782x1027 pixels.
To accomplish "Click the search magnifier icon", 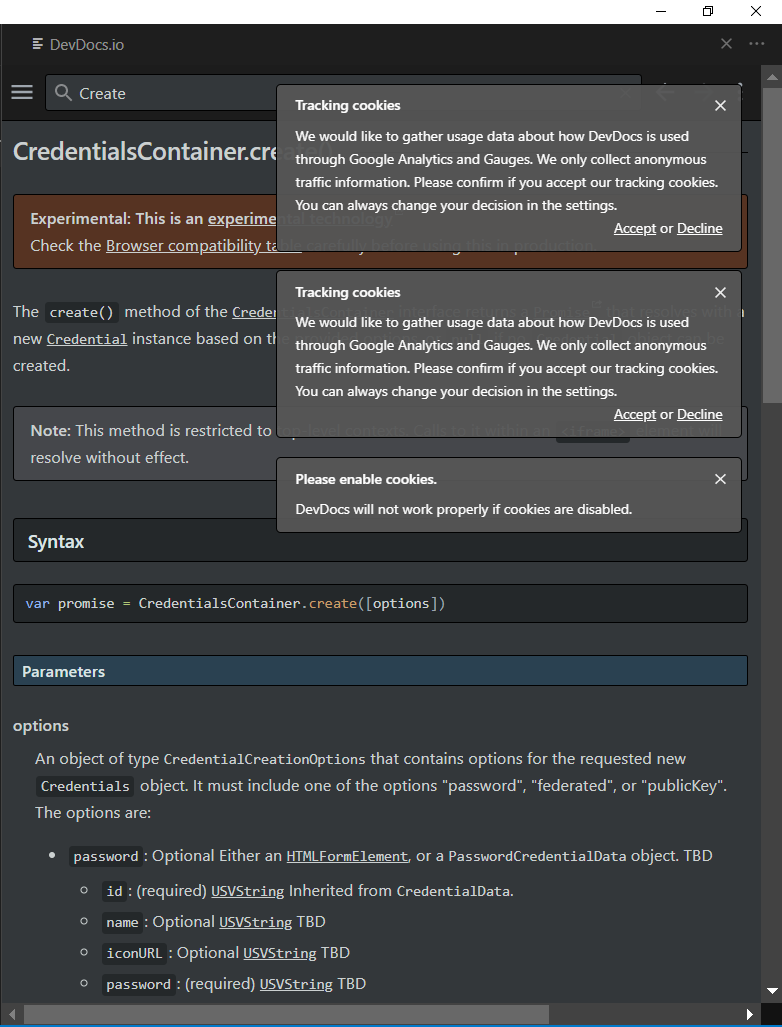I will [62, 93].
